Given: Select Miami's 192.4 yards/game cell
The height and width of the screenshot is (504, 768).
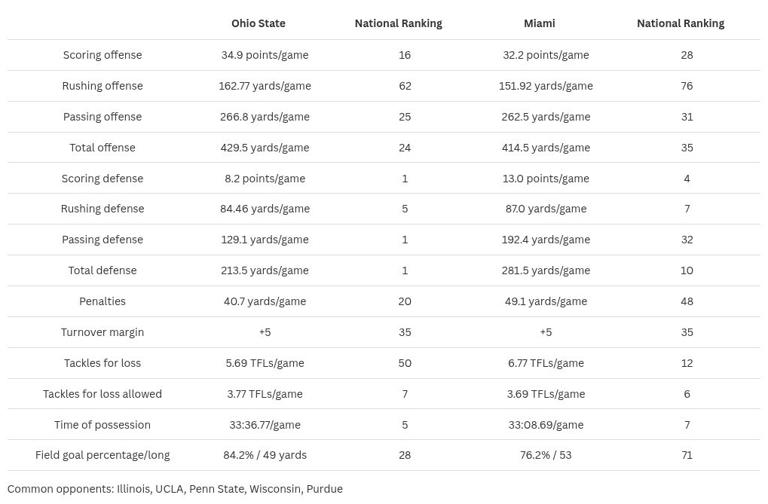Looking at the screenshot, I should click(546, 240).
